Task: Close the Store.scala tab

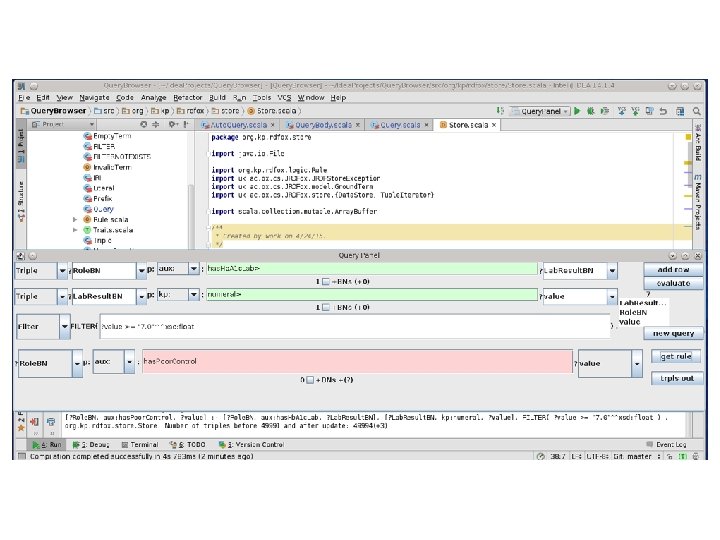Action: coord(494,125)
